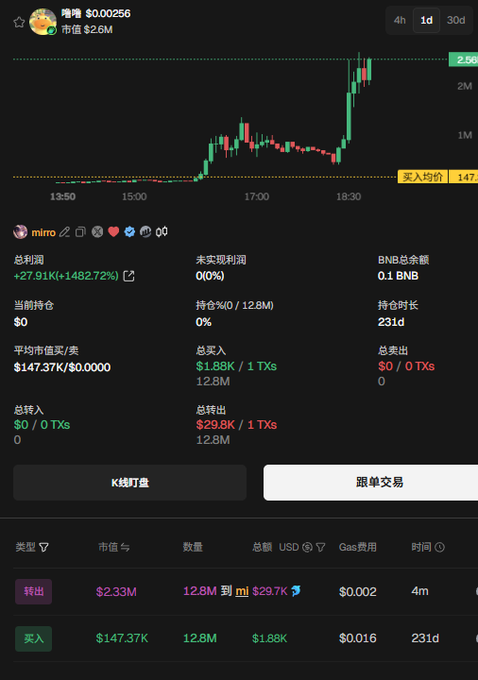Viewport: 478px width, 680px height.
Task: Select the 总买入 $1.88K / 1 TXs value
Action: point(236,366)
